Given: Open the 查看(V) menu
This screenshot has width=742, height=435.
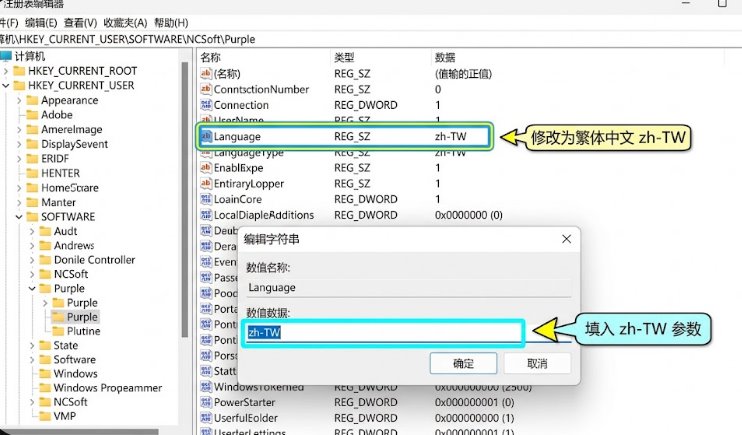Looking at the screenshot, I should point(80,23).
